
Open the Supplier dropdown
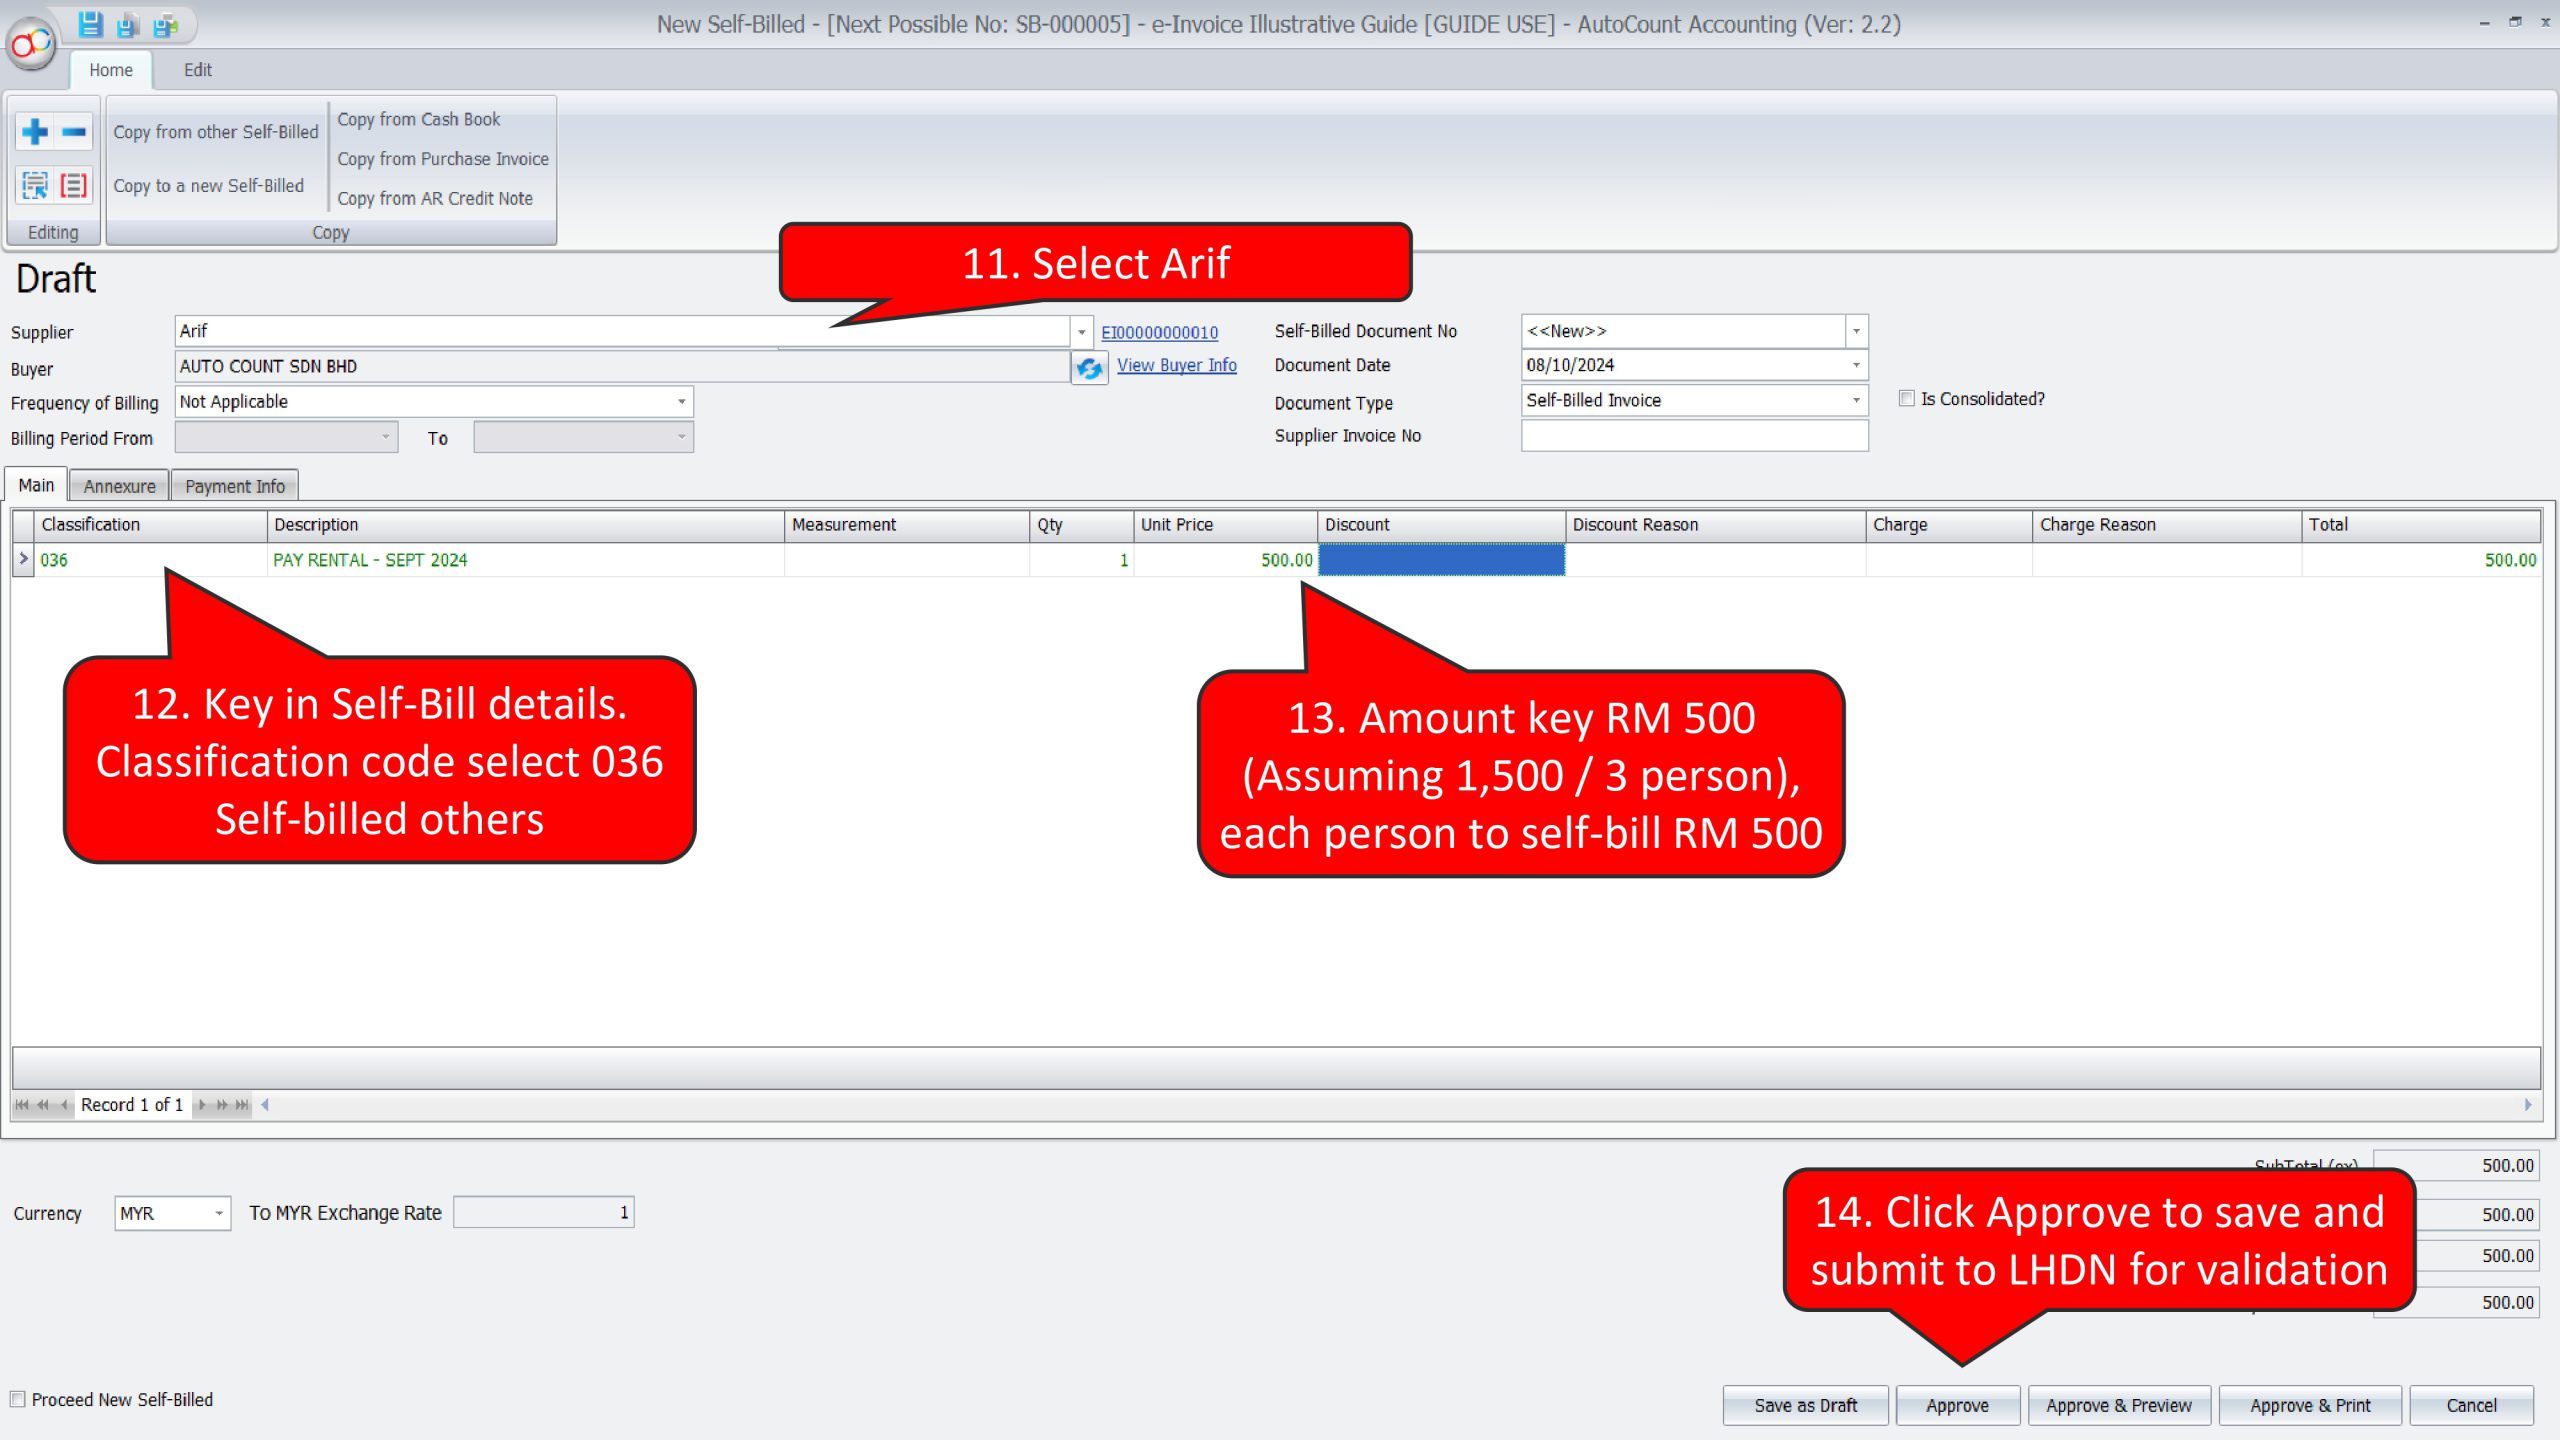coord(1082,332)
